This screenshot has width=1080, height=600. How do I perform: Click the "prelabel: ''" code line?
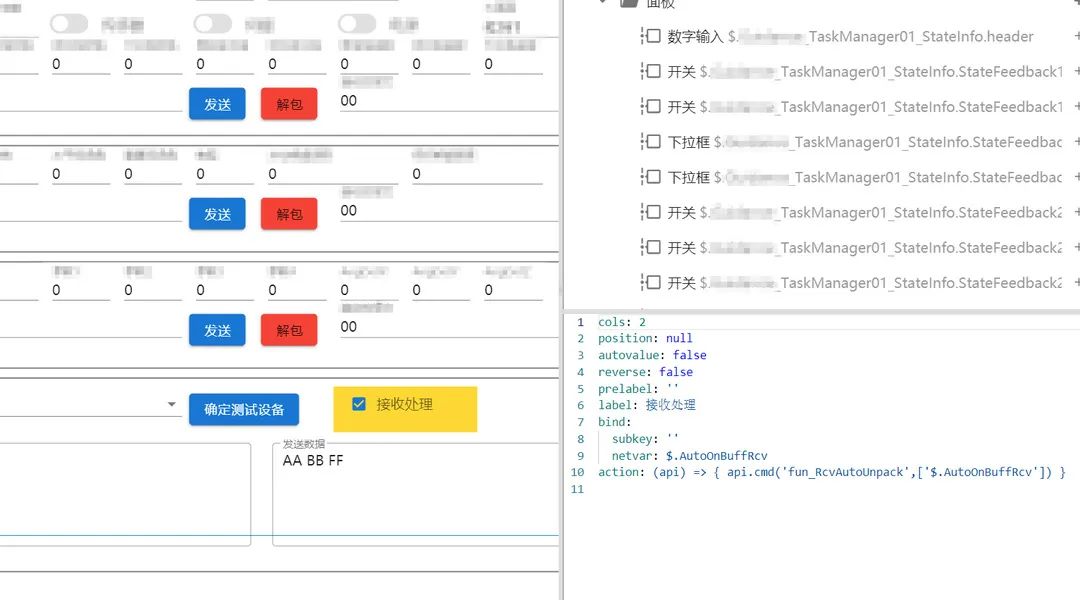[638, 389]
